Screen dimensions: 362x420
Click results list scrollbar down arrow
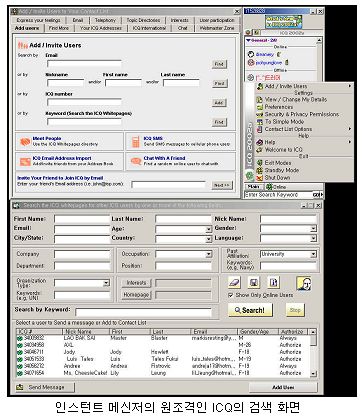[313, 374]
